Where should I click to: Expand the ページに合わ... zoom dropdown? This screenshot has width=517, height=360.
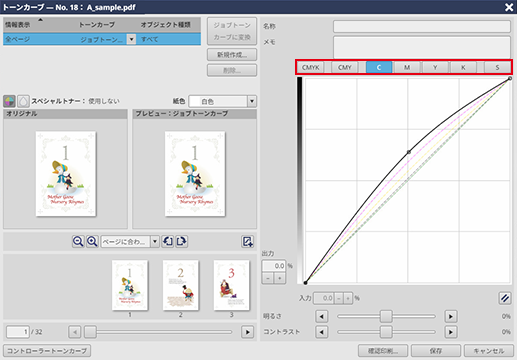point(155,241)
